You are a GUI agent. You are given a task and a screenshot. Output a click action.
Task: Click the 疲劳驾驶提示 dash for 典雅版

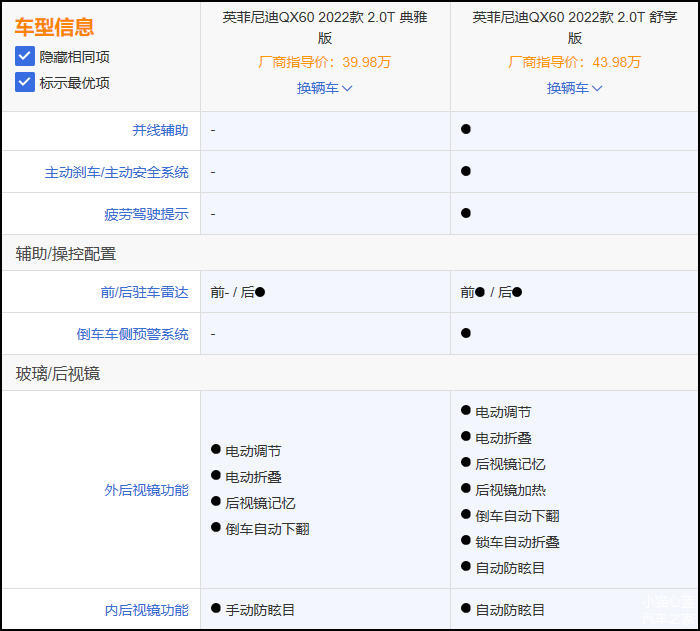[x=213, y=214]
